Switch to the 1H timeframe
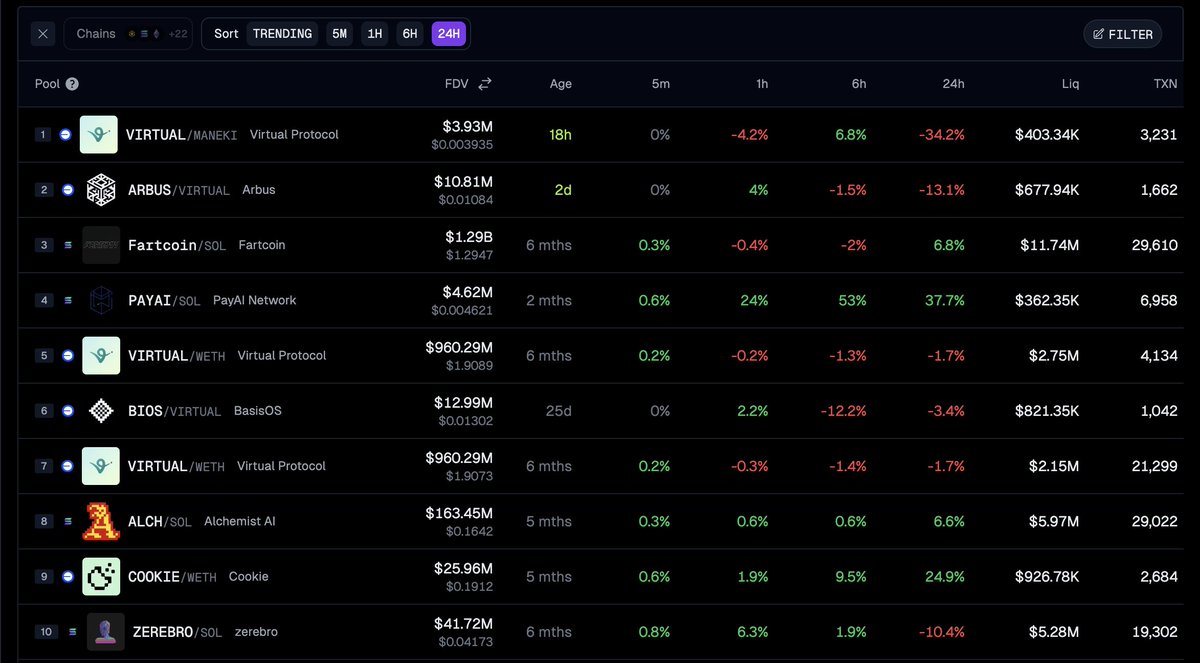The width and height of the screenshot is (1200, 663). (375, 34)
